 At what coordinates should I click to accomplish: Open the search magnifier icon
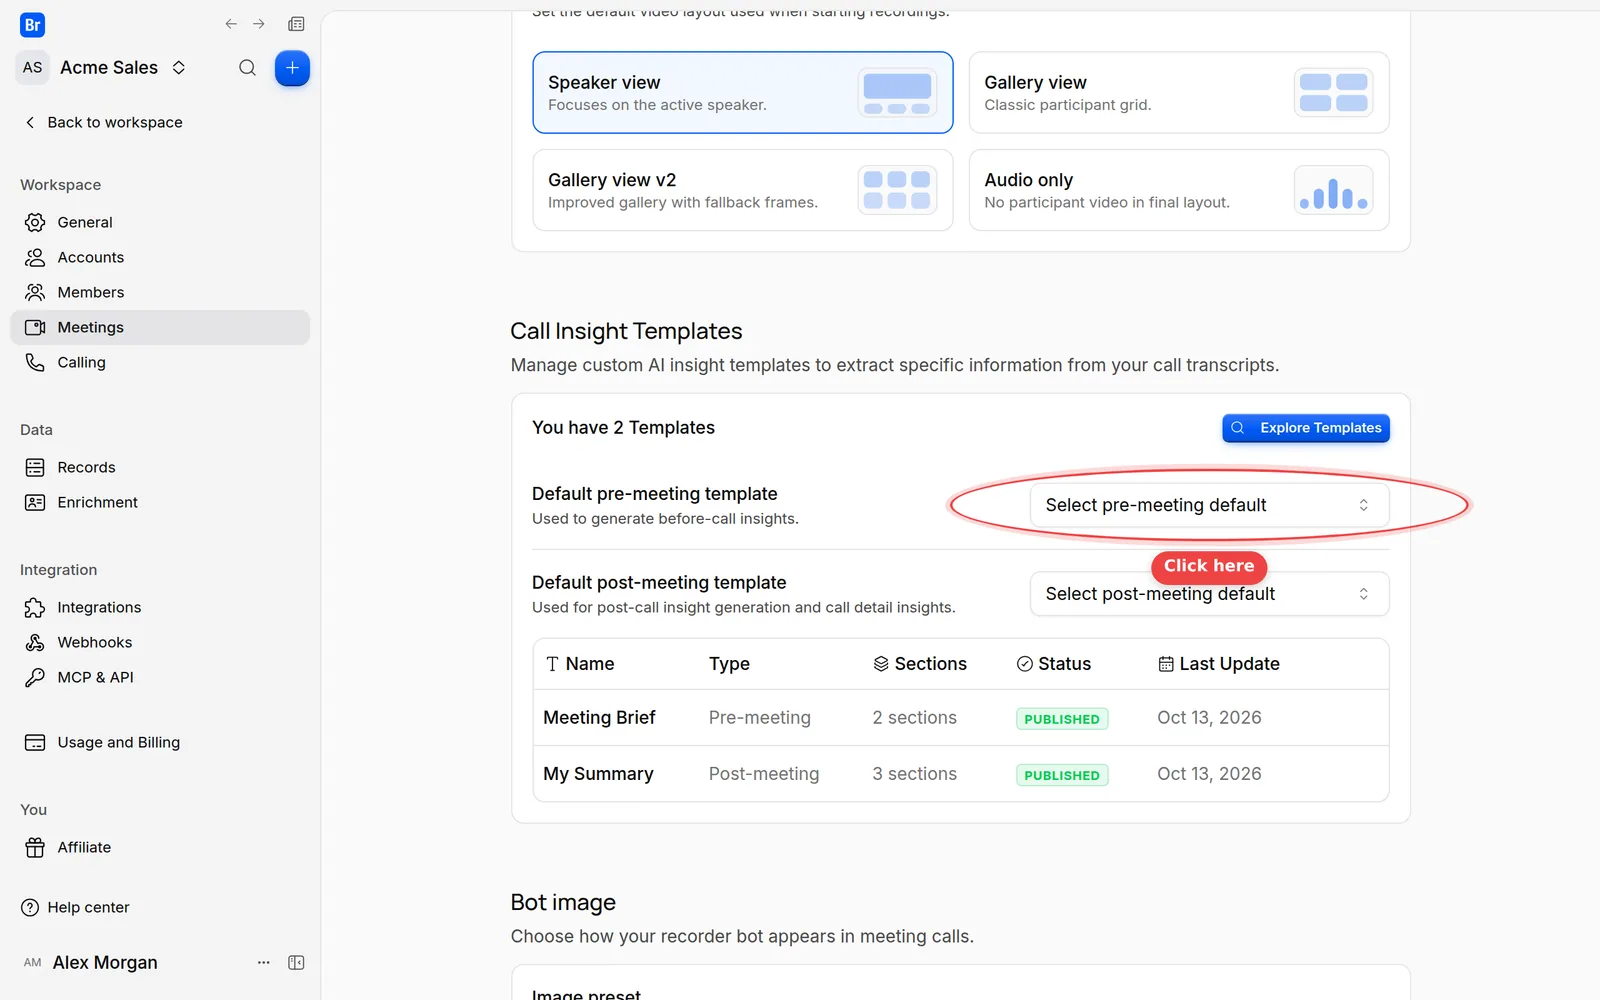tap(247, 68)
